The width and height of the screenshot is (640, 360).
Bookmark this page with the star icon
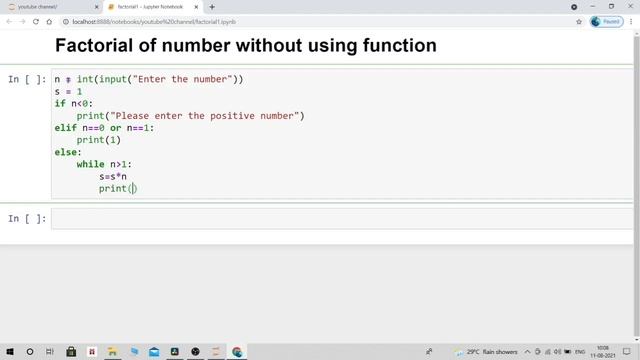(579, 22)
